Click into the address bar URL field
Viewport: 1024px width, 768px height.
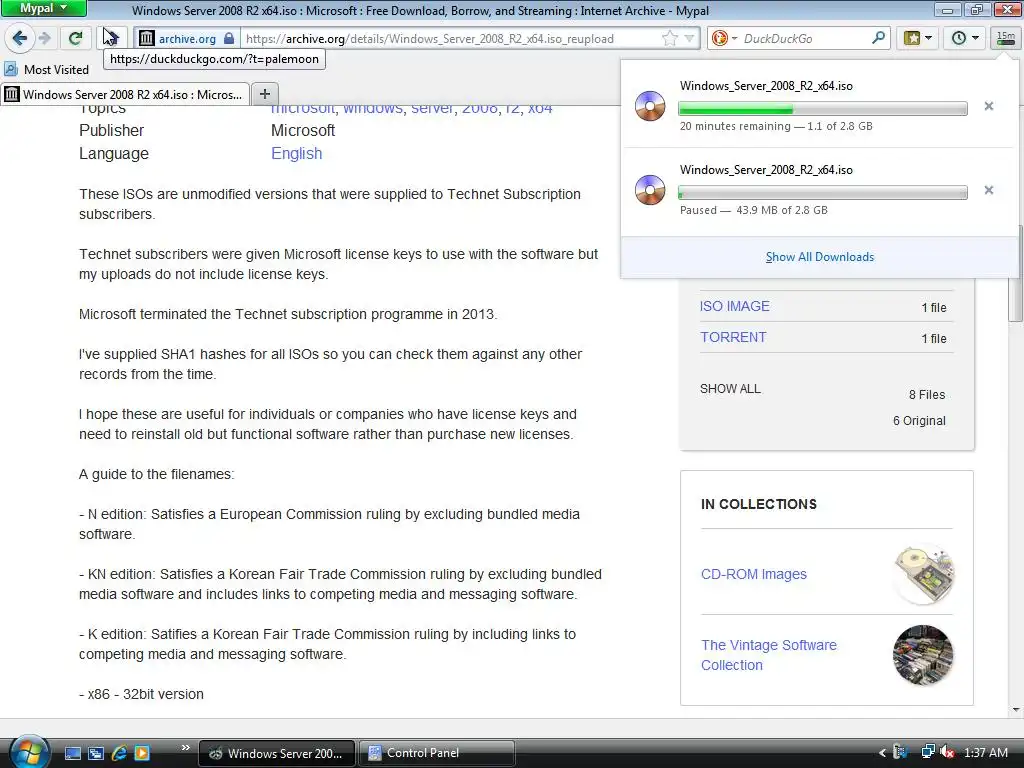(451, 39)
